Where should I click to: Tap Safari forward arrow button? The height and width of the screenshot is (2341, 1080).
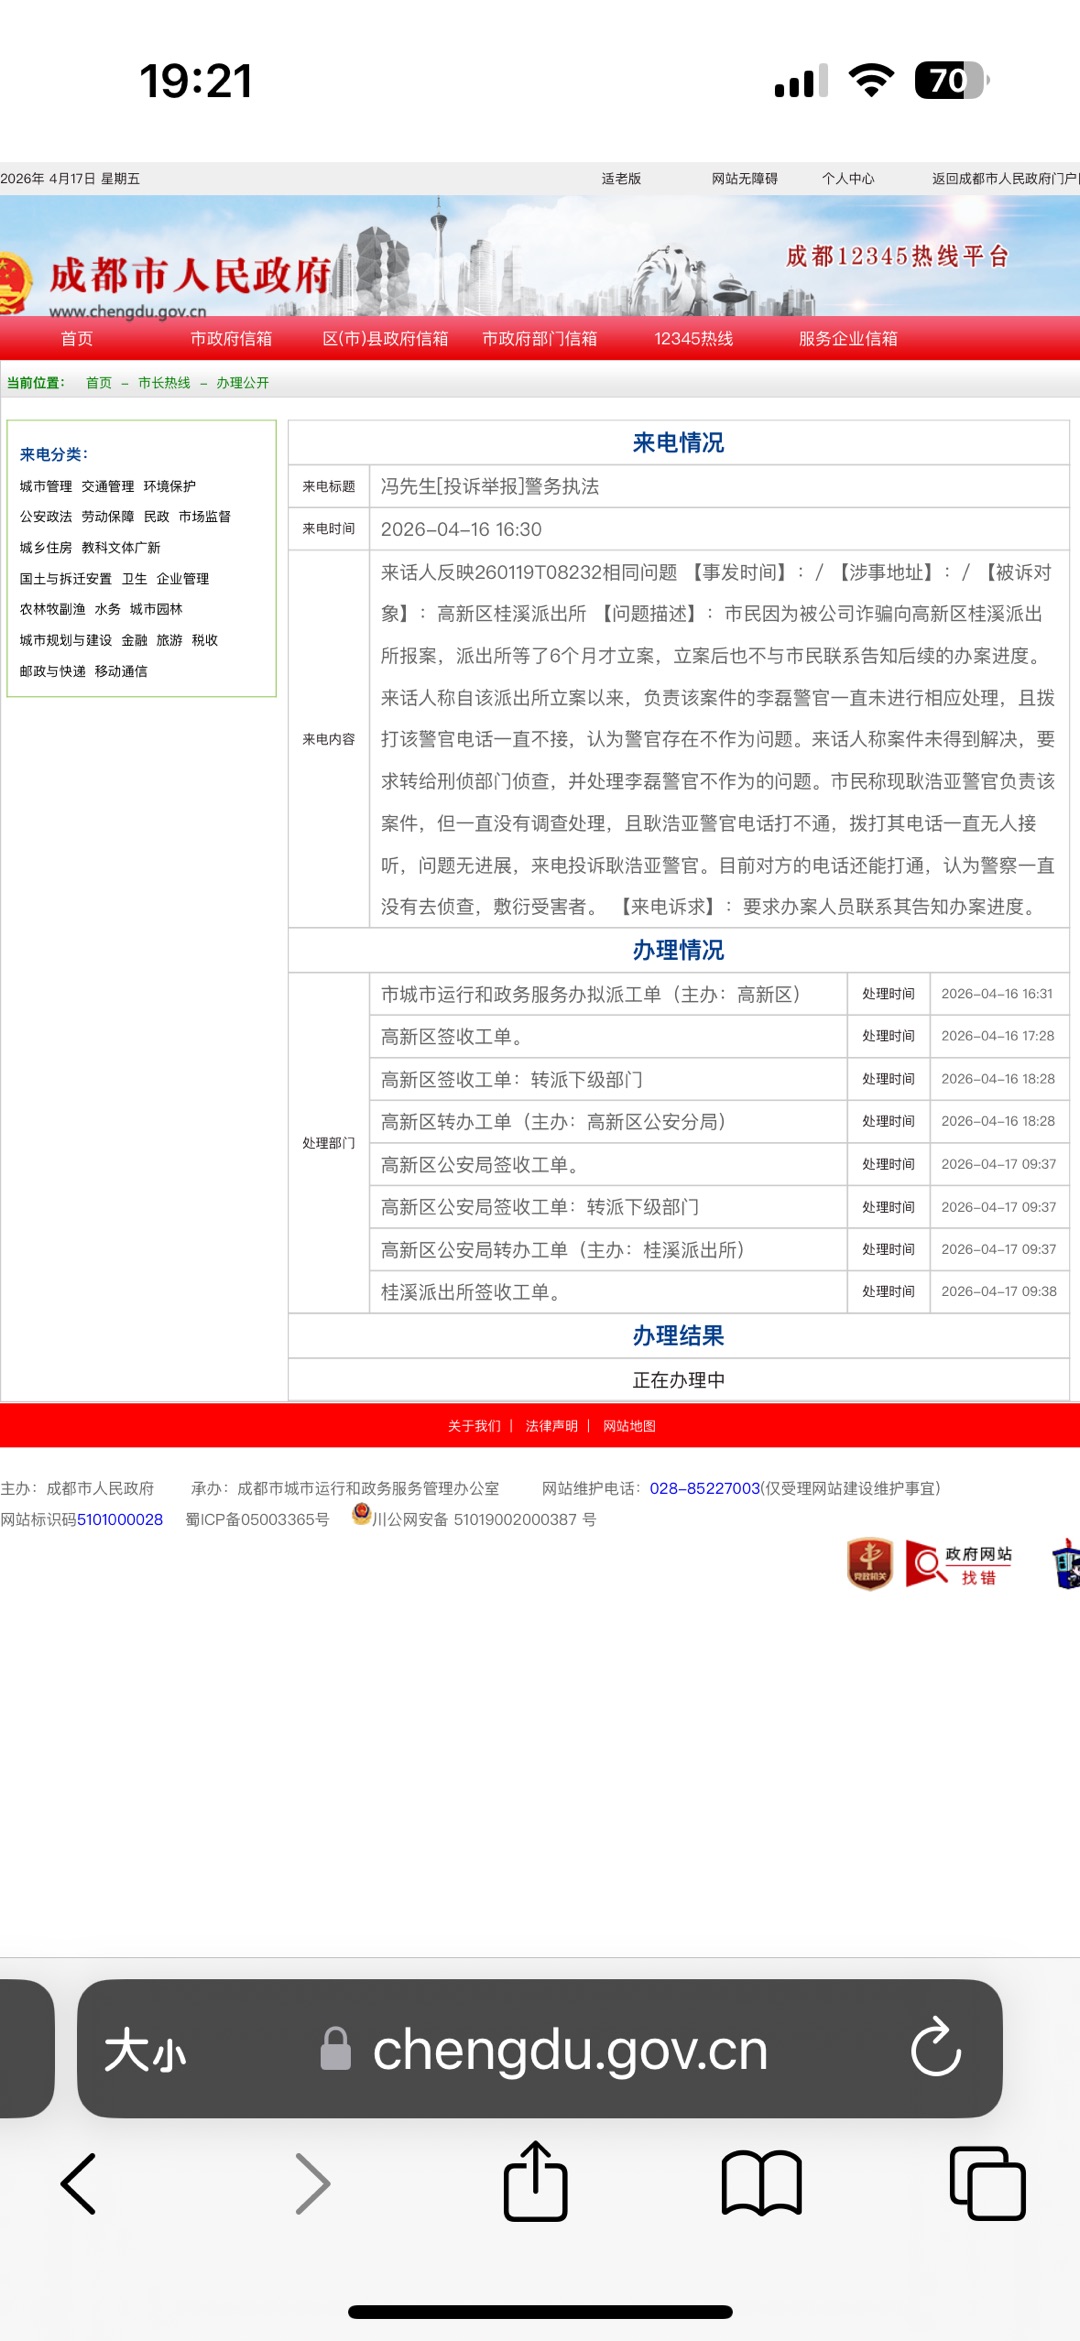point(312,2184)
